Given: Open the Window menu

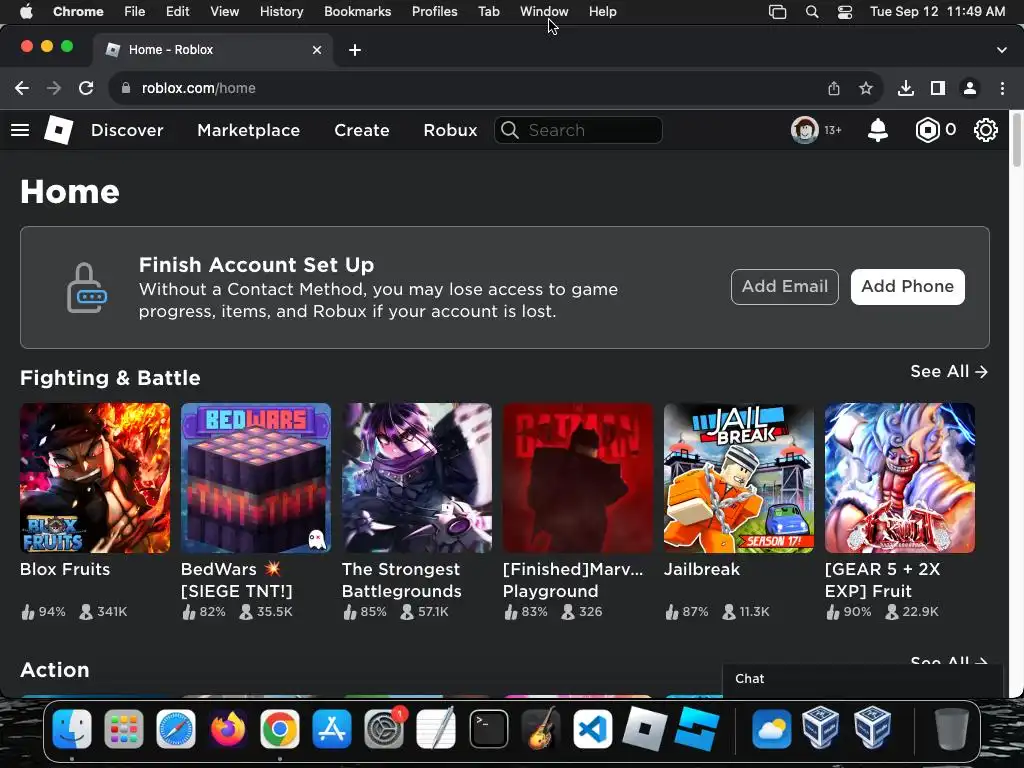Looking at the screenshot, I should point(544,12).
